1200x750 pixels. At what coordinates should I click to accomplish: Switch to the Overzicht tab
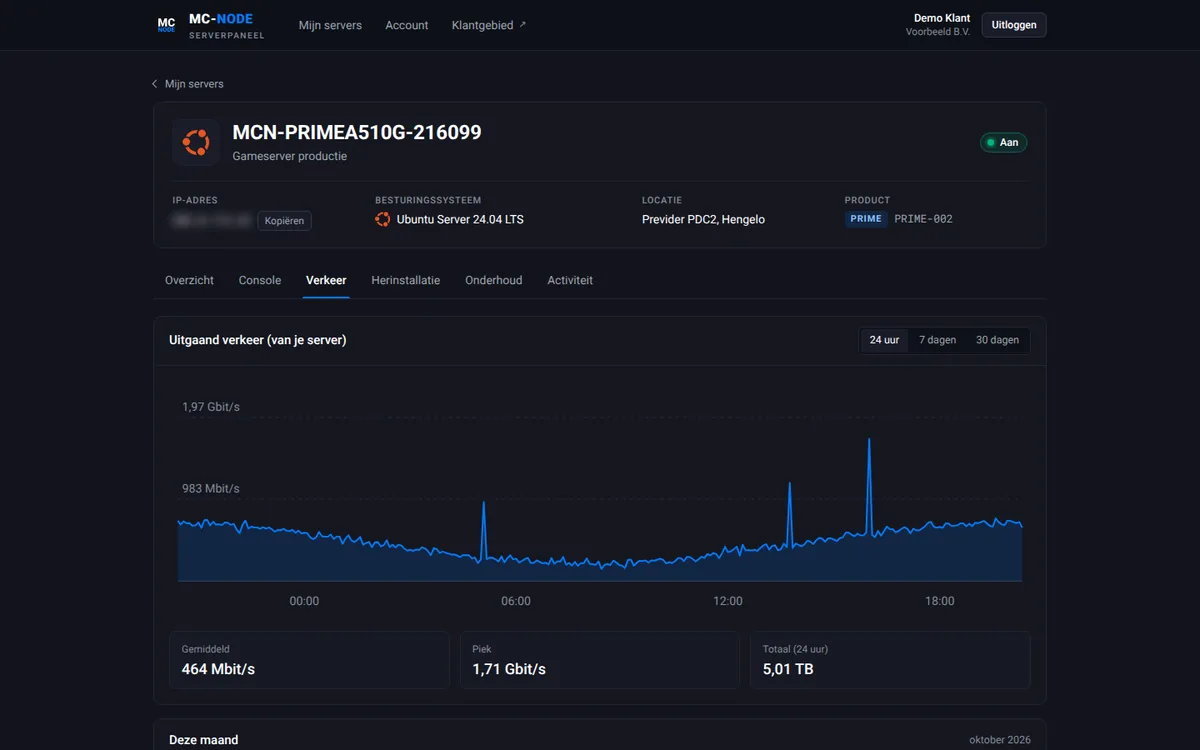point(189,281)
